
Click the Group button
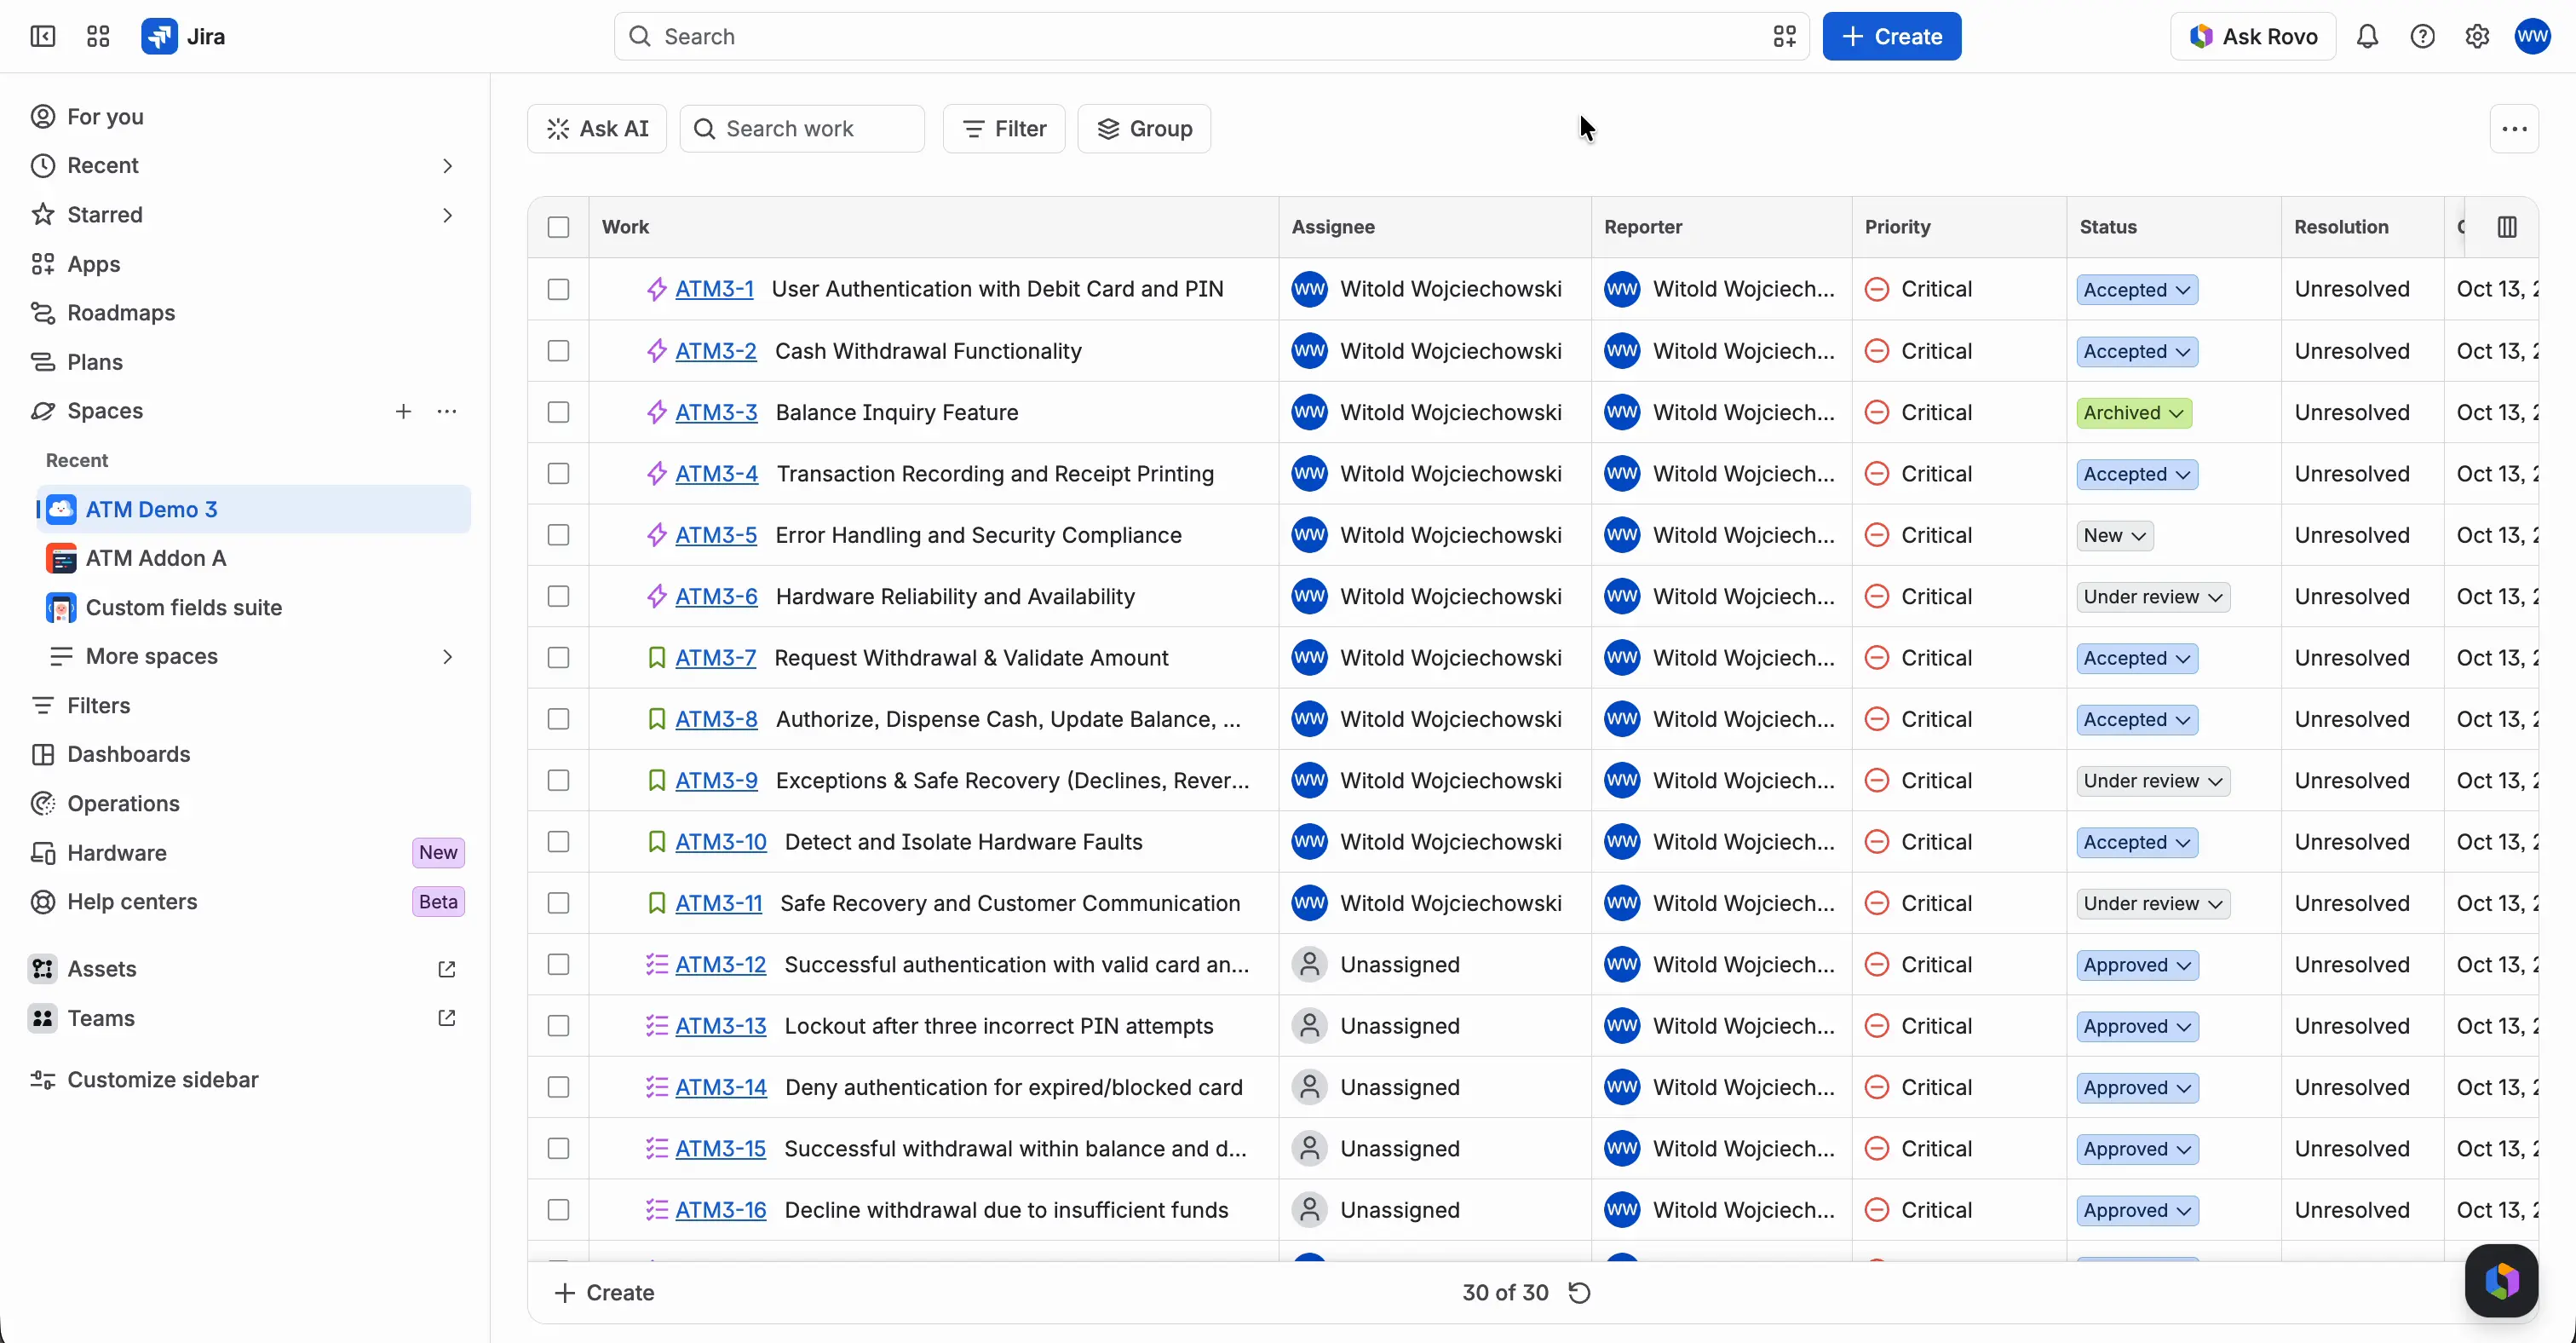1144,129
